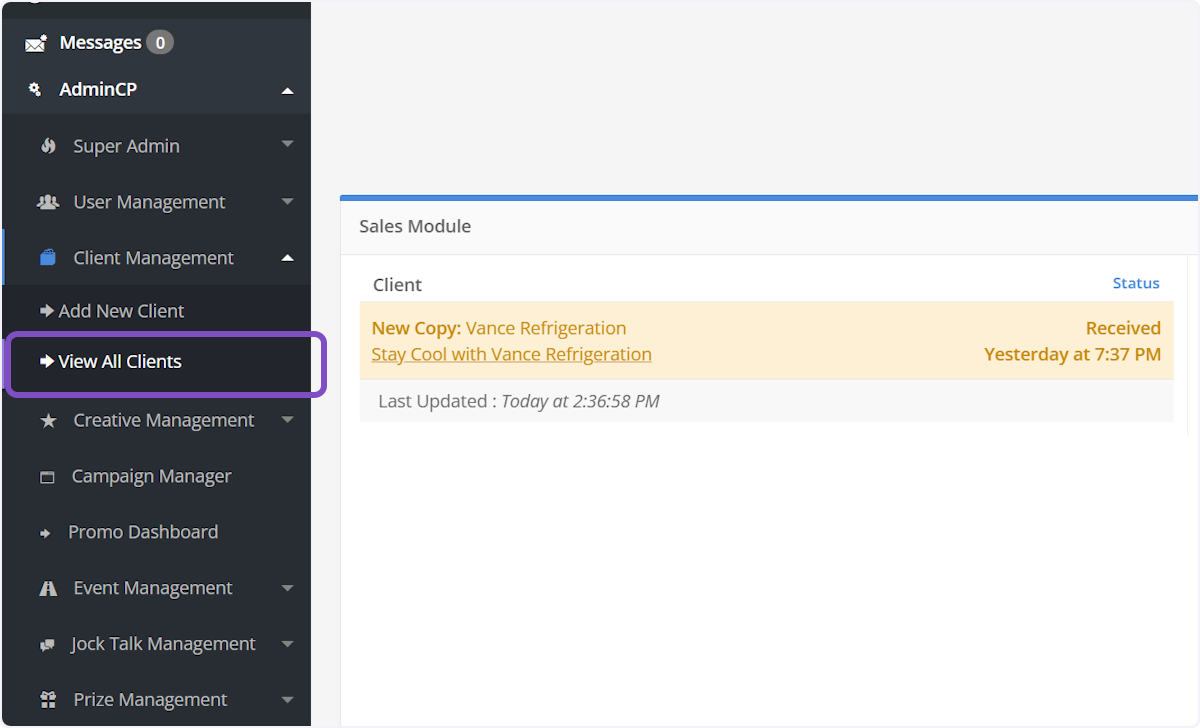Image resolution: width=1200 pixels, height=728 pixels.
Task: Click the AdminCP gears icon
Action: [x=35, y=90]
